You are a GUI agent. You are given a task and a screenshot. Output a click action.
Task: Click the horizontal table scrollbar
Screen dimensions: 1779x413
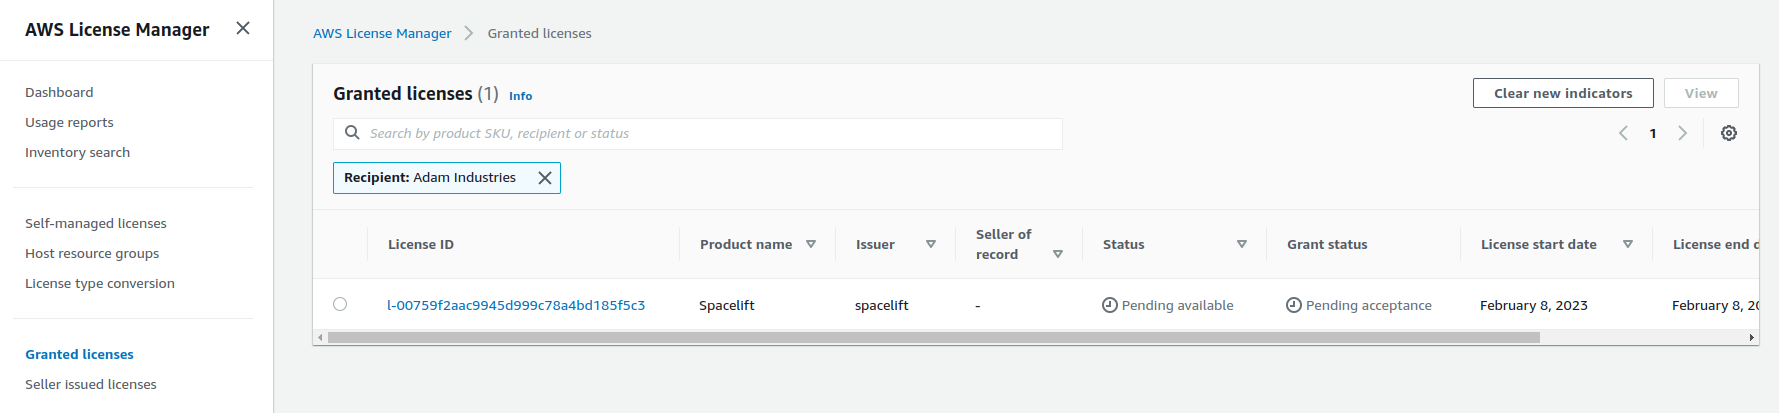(x=933, y=338)
